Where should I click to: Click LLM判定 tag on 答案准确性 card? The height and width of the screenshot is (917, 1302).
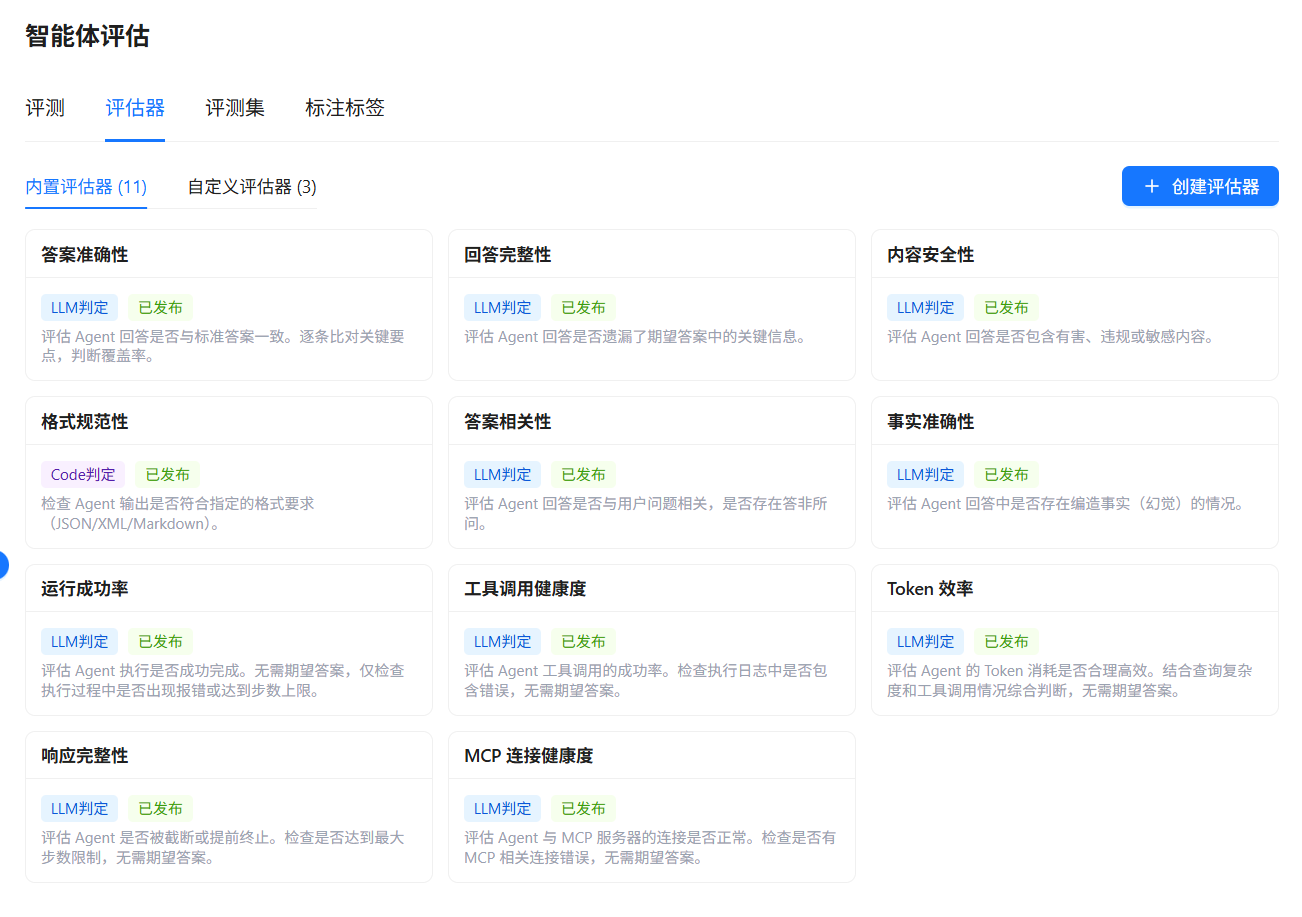coord(80,307)
